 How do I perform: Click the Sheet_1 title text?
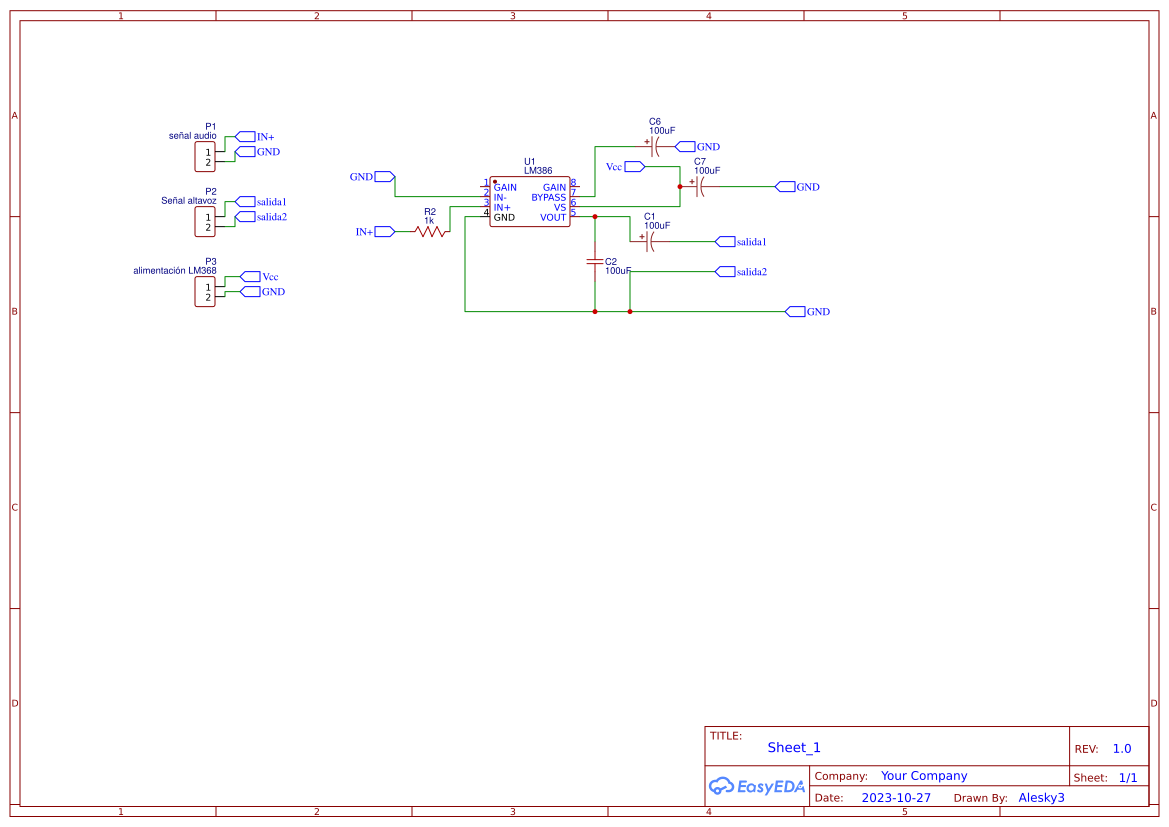tap(794, 748)
